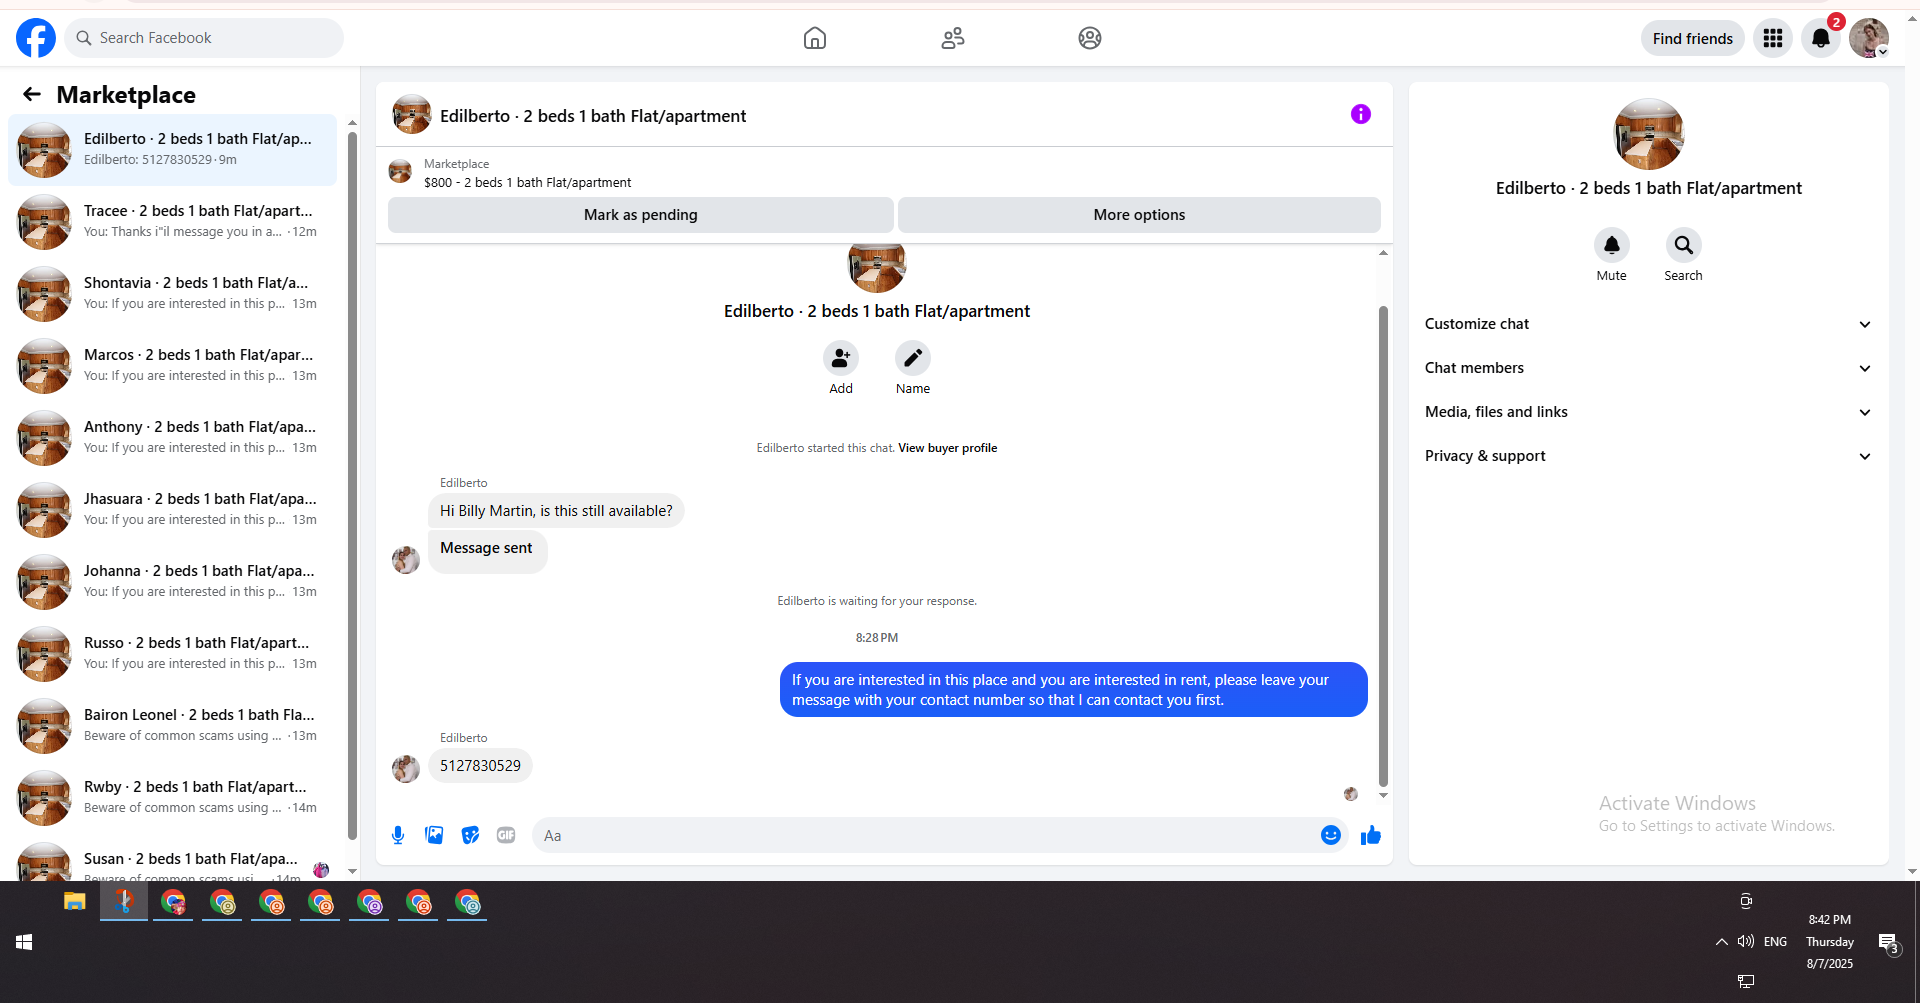Viewport: 1920px width, 1003px height.
Task: Click the blue 'If you are interested' message
Action: pyautogui.click(x=1073, y=690)
